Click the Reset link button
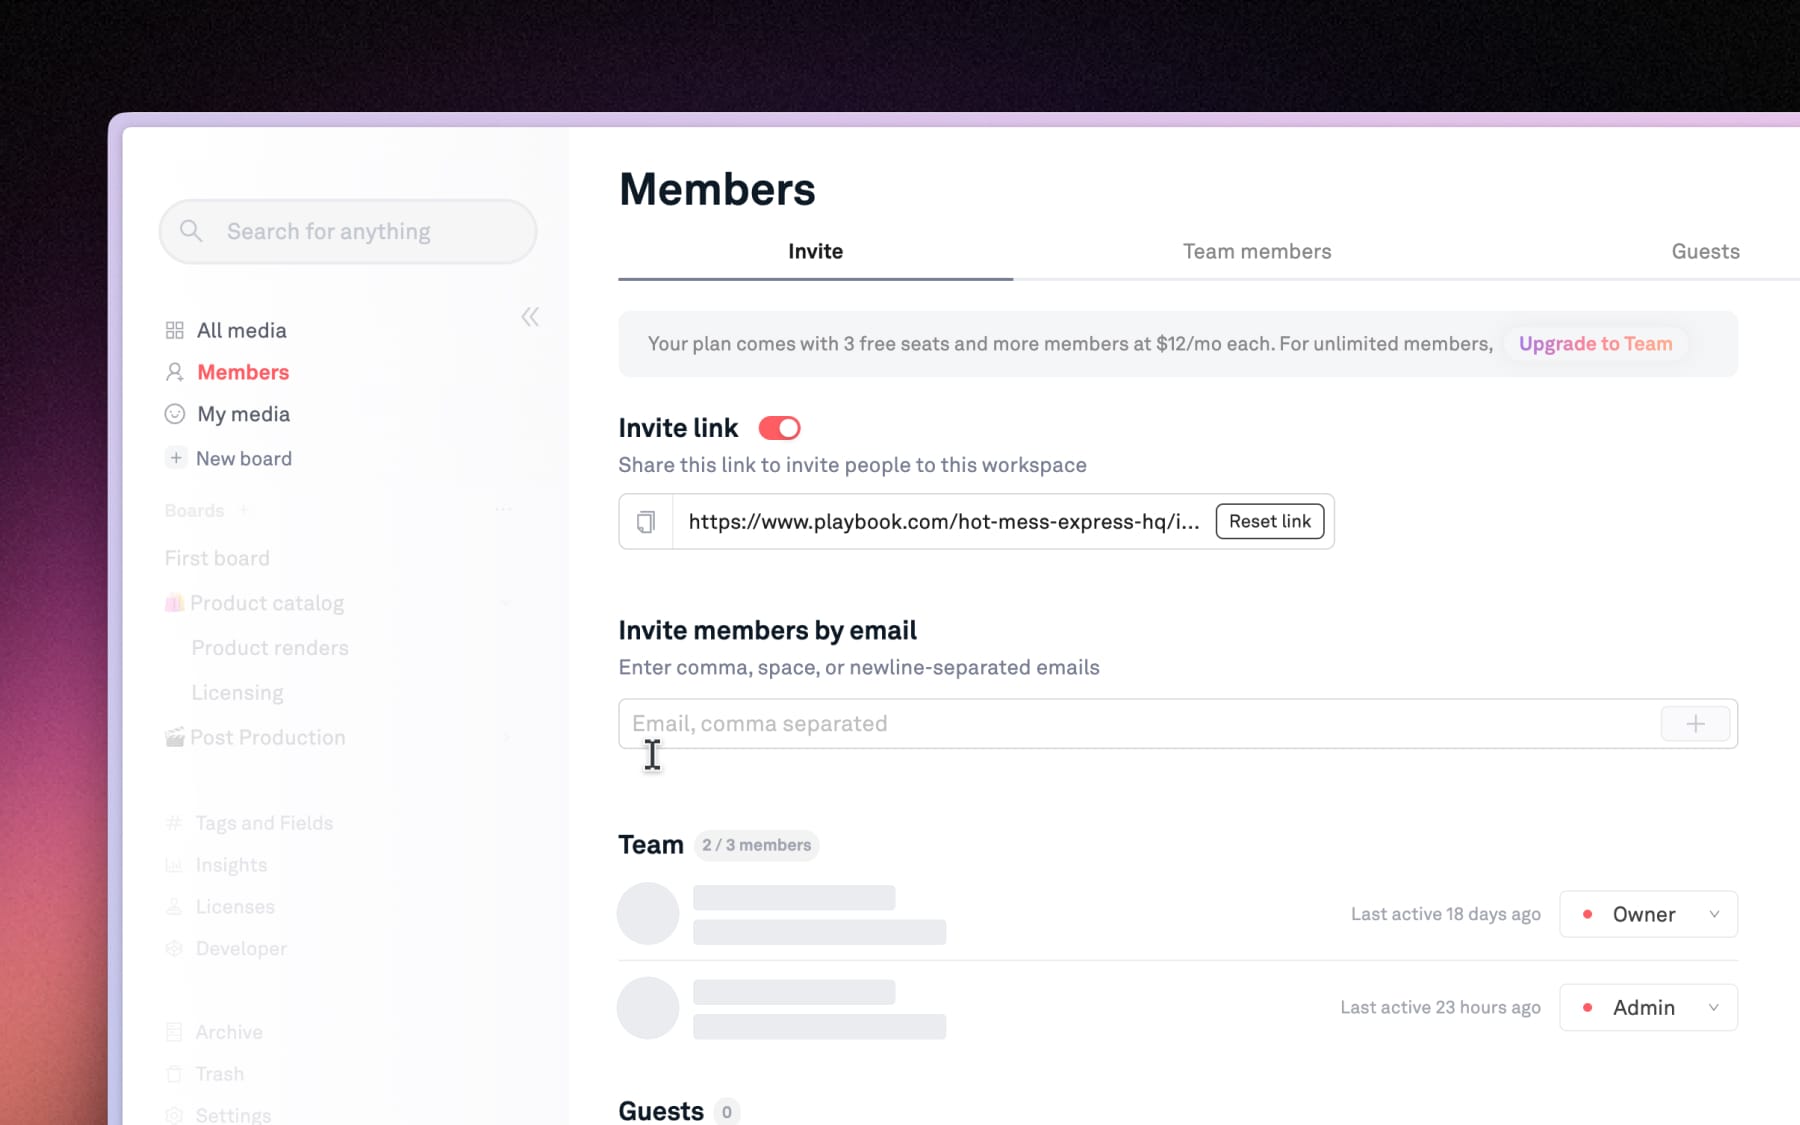 click(x=1270, y=521)
